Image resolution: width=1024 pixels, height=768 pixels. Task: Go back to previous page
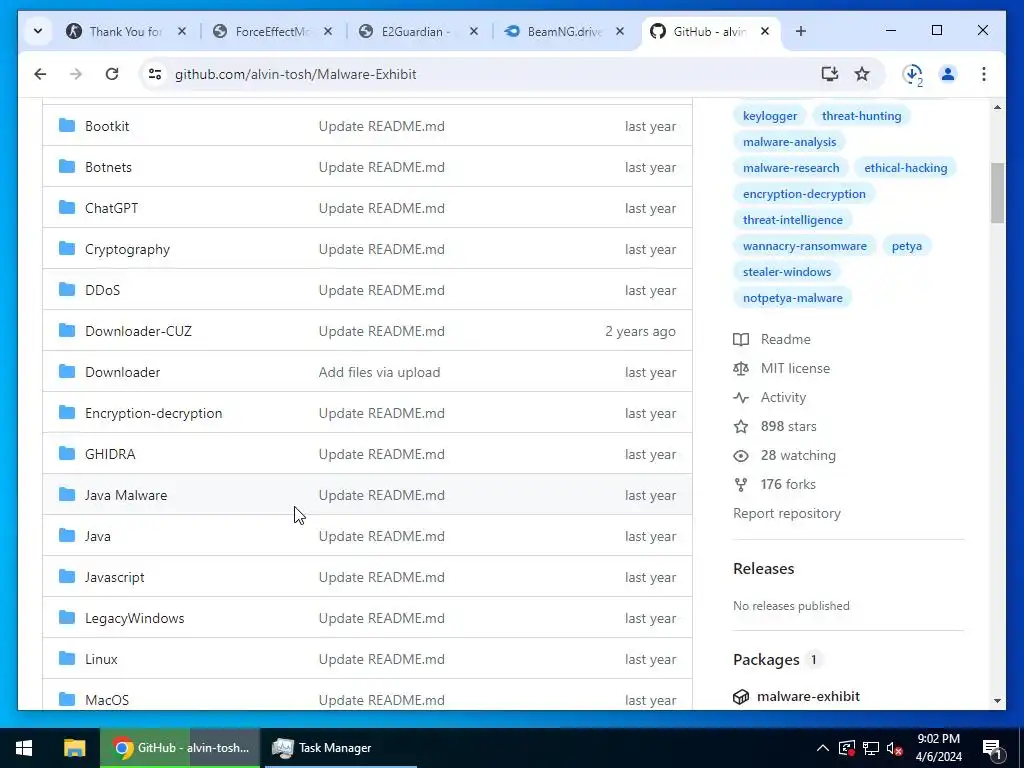(40, 74)
